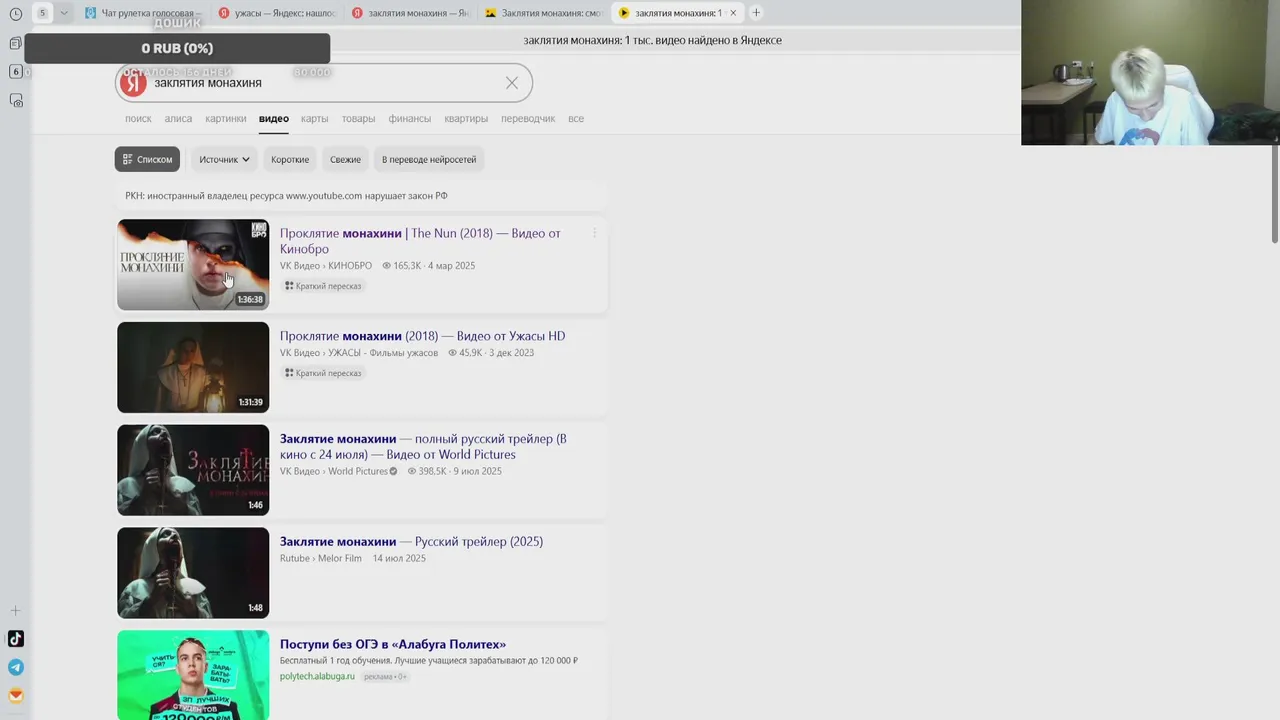This screenshot has height=720, width=1280.
Task: Open Проклятие монахини (2018) Ужасы HD link
Action: 422,336
